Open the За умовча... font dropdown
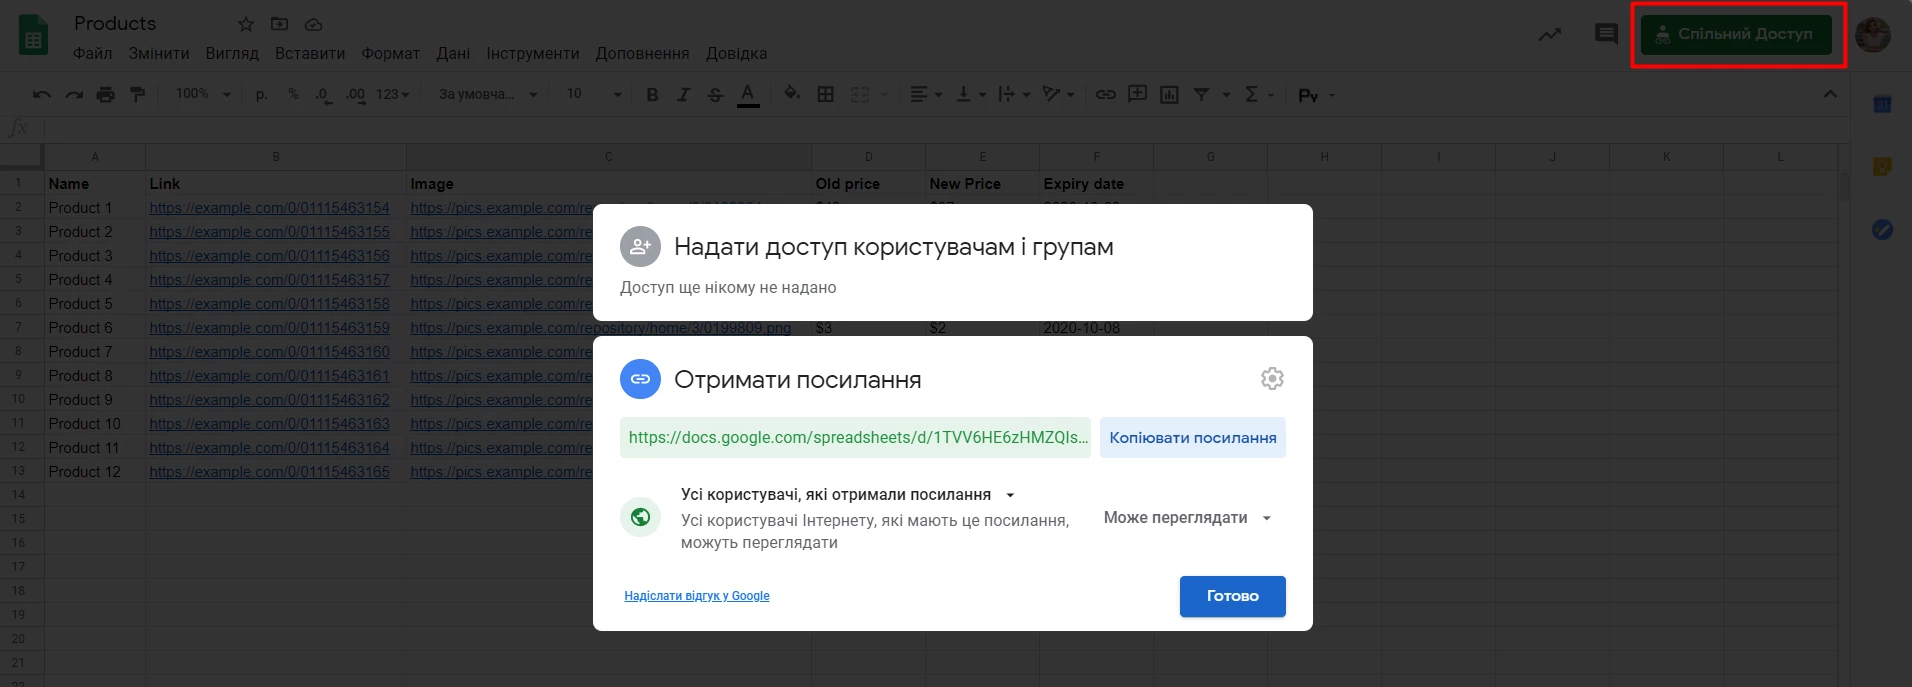Image resolution: width=1912 pixels, height=687 pixels. click(x=488, y=94)
